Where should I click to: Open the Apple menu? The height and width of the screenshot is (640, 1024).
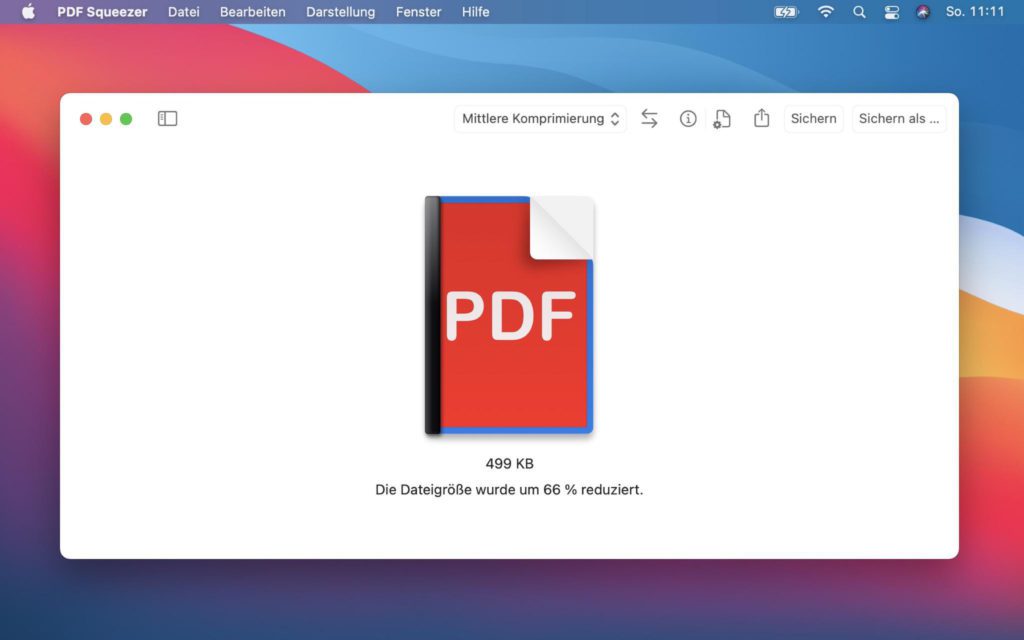tap(28, 12)
